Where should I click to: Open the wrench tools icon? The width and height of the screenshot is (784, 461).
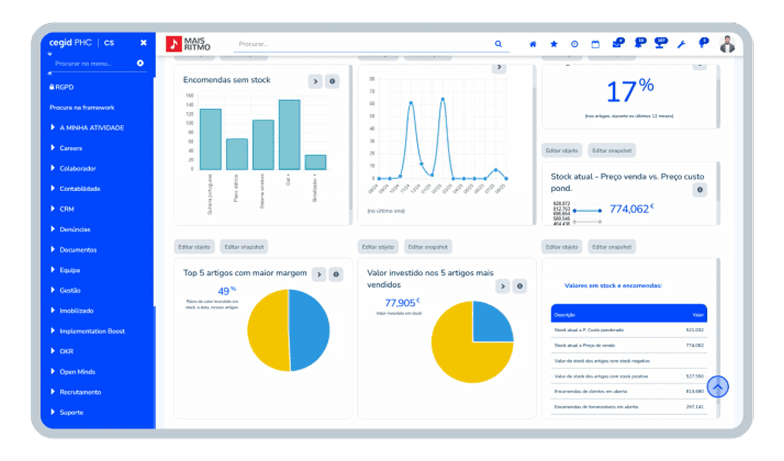681,44
